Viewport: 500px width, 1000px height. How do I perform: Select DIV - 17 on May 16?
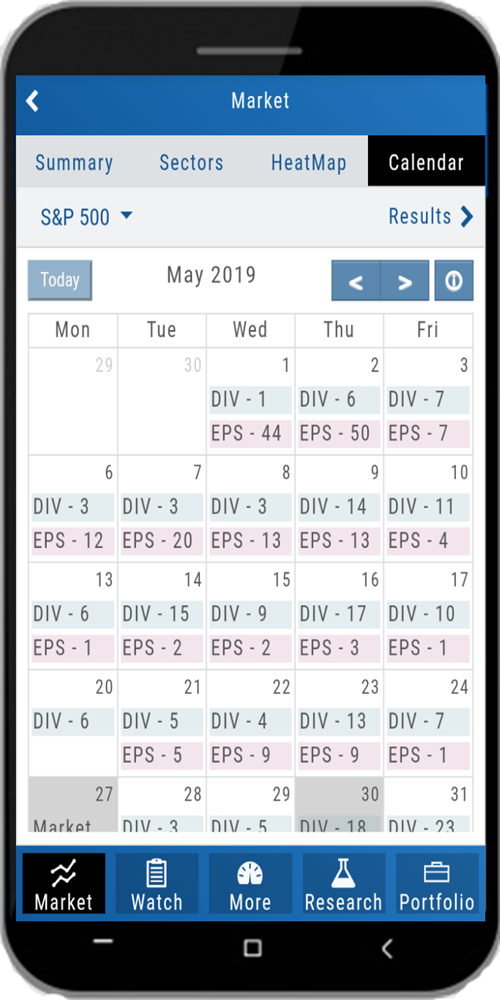[x=339, y=614]
